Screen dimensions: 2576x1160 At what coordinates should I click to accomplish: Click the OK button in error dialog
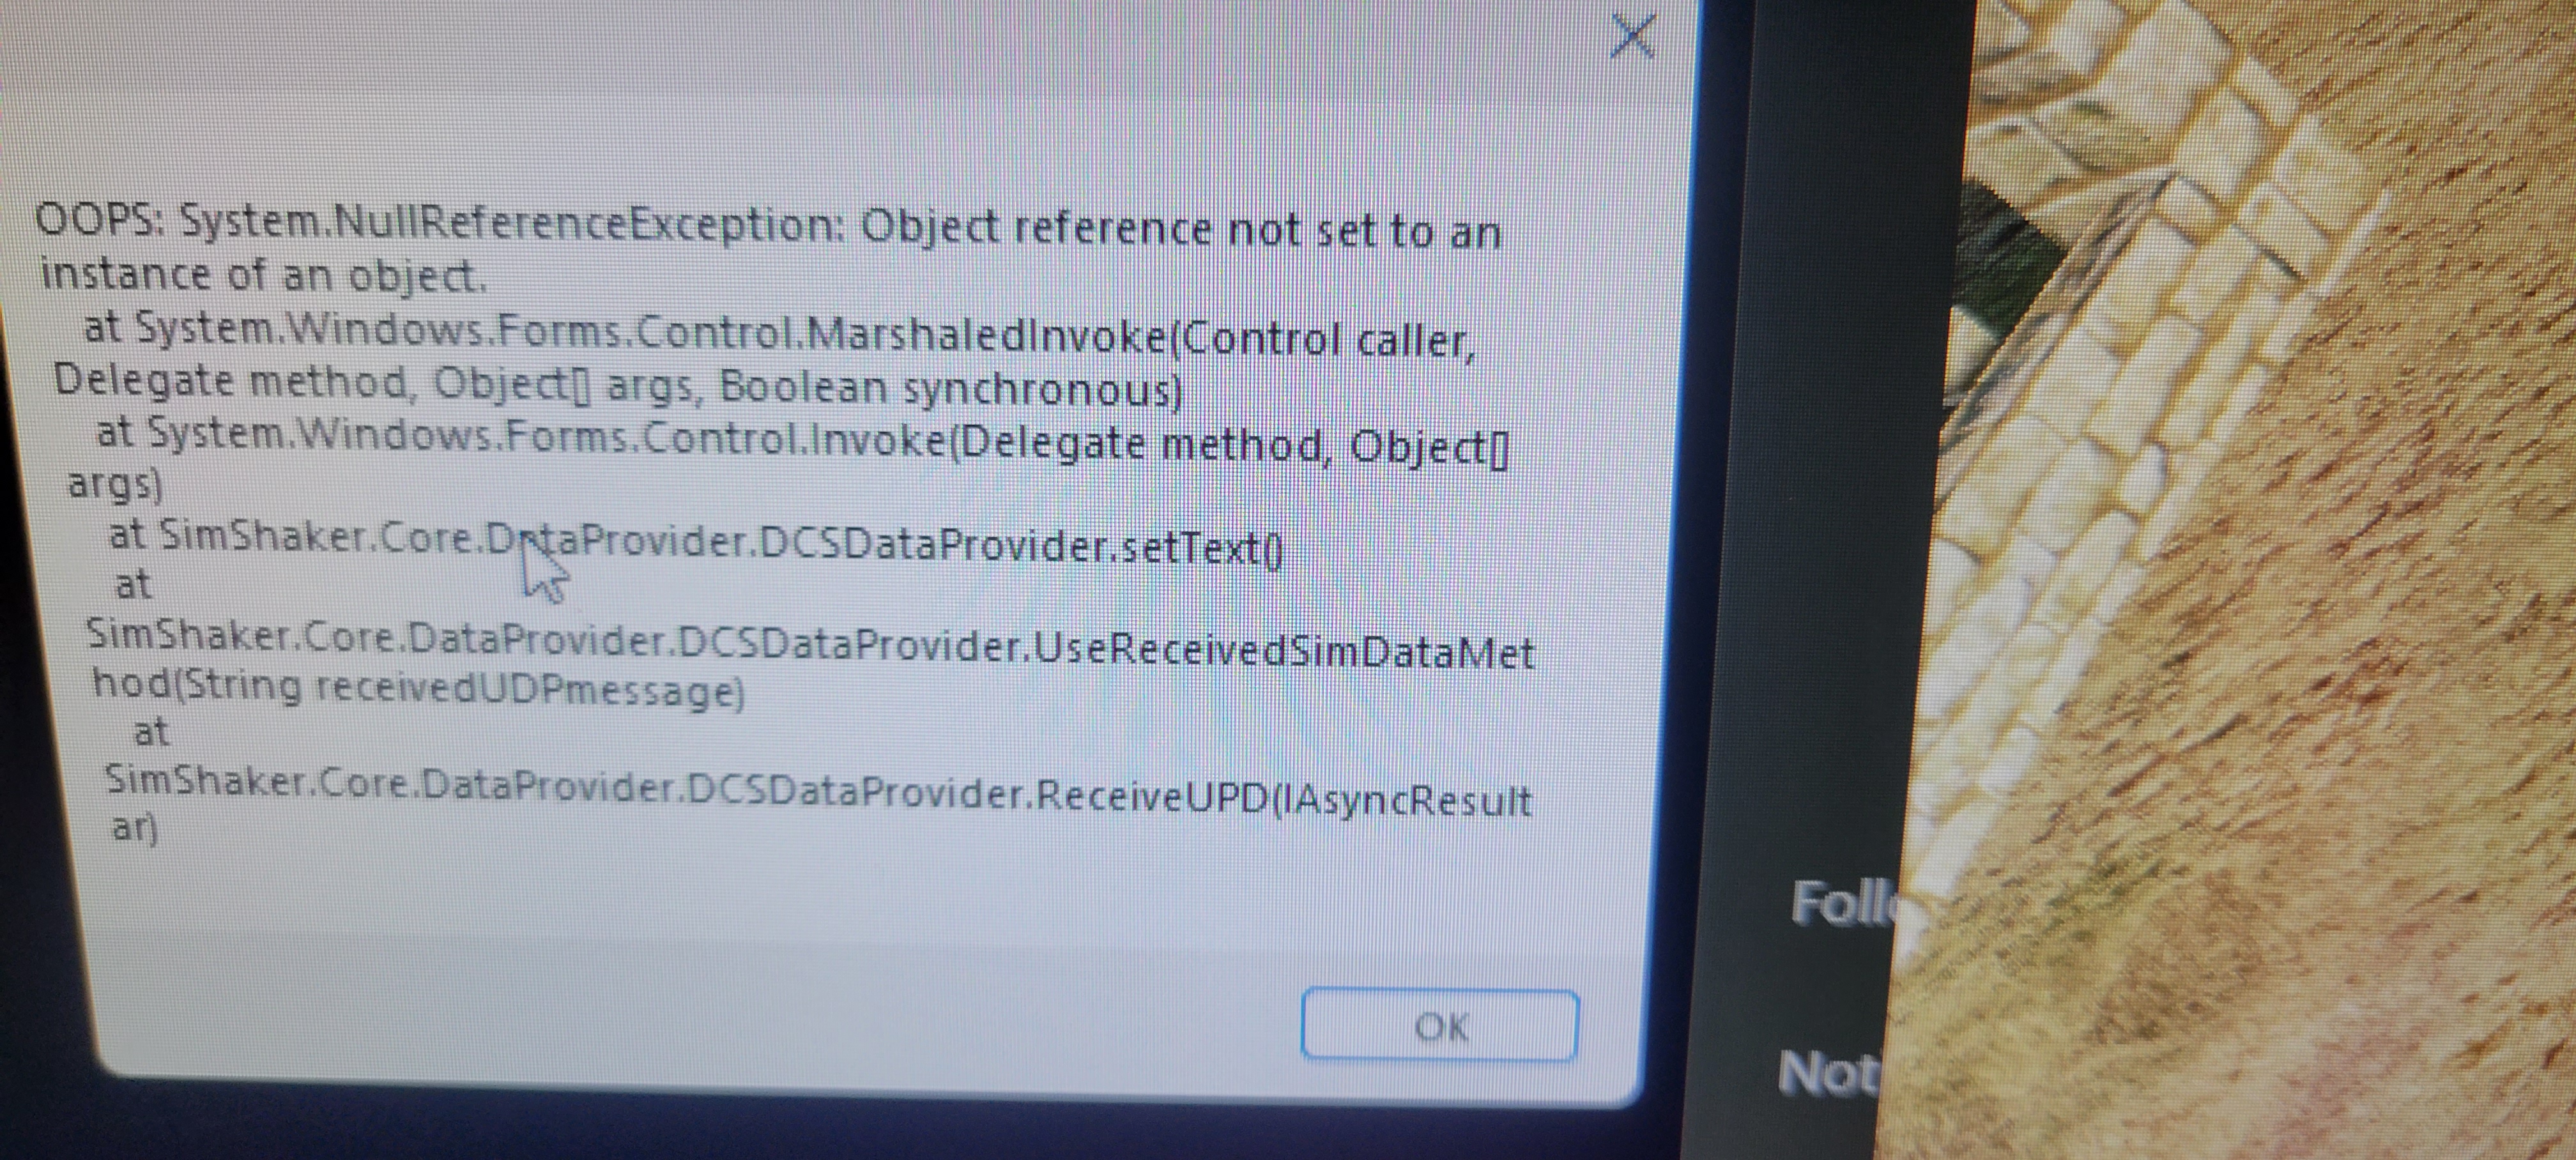[1439, 1025]
